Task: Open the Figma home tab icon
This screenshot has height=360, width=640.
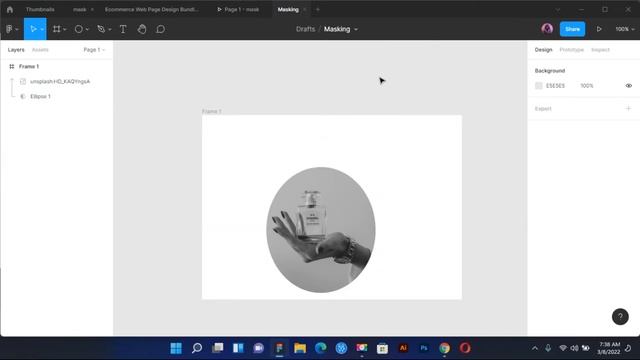Action: point(10,9)
